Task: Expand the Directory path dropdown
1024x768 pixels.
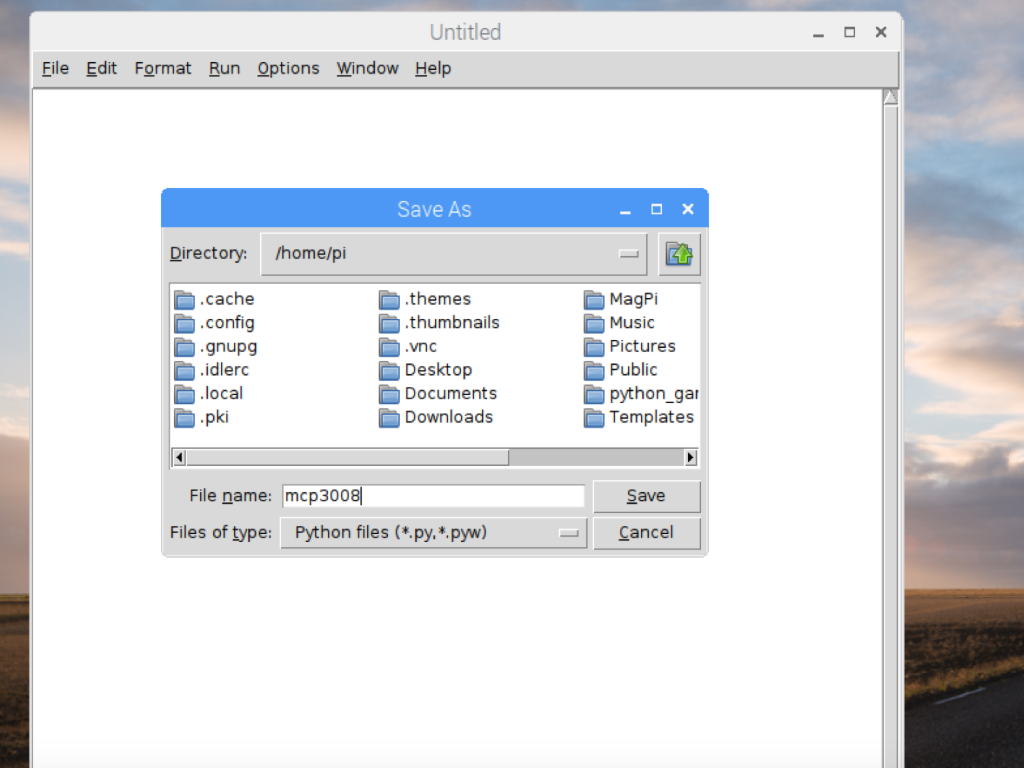Action: click(x=454, y=254)
